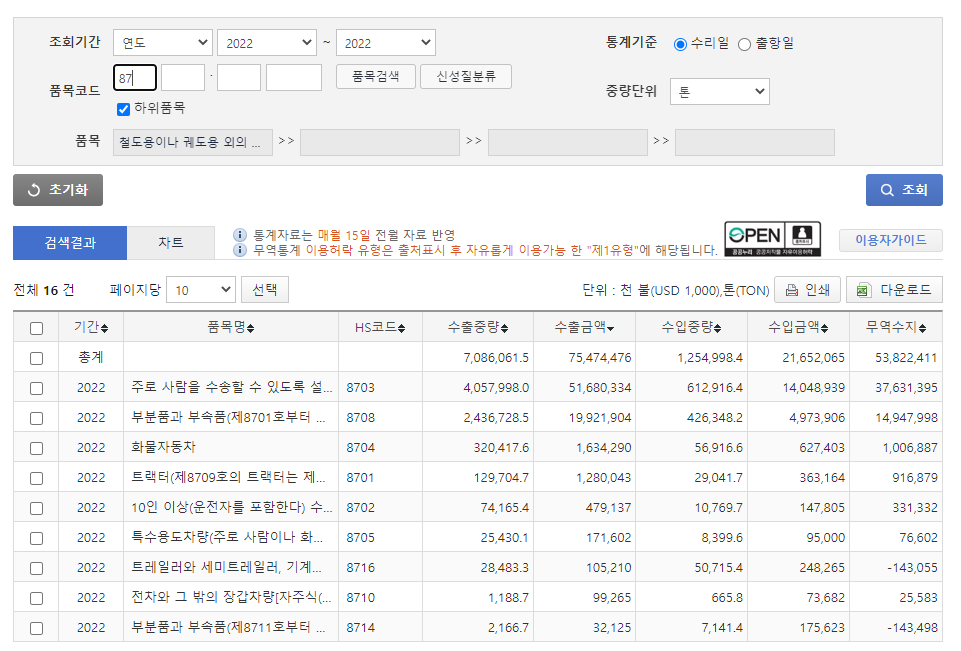Check the HS code 8701 row checkbox
This screenshot has height=651, width=961.
(36, 478)
